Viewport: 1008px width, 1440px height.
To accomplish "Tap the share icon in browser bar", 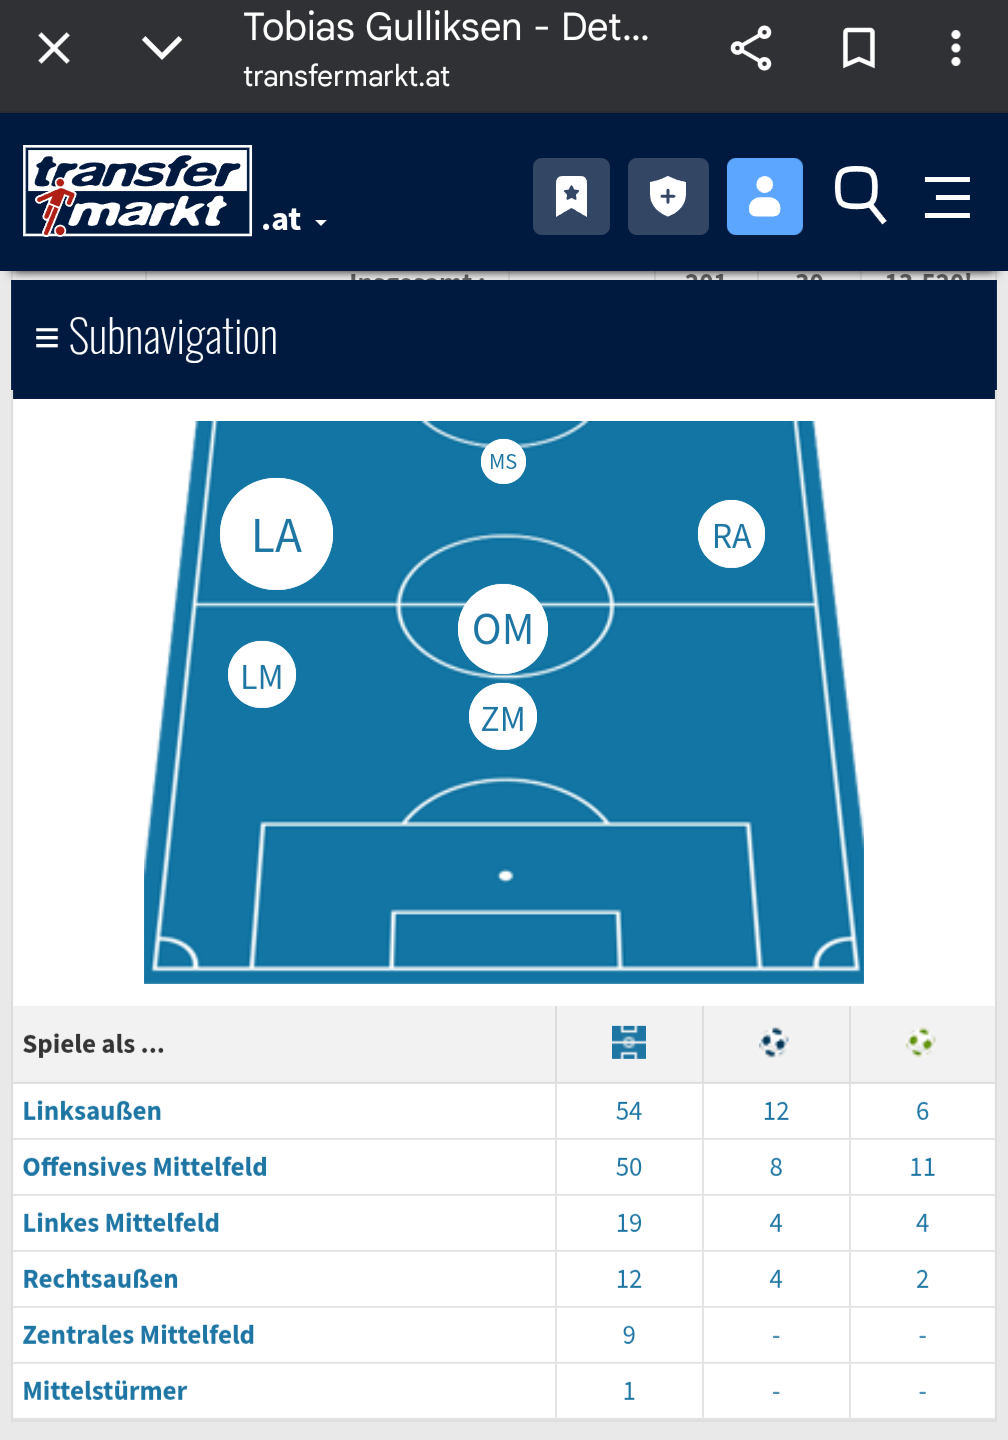I will (751, 48).
